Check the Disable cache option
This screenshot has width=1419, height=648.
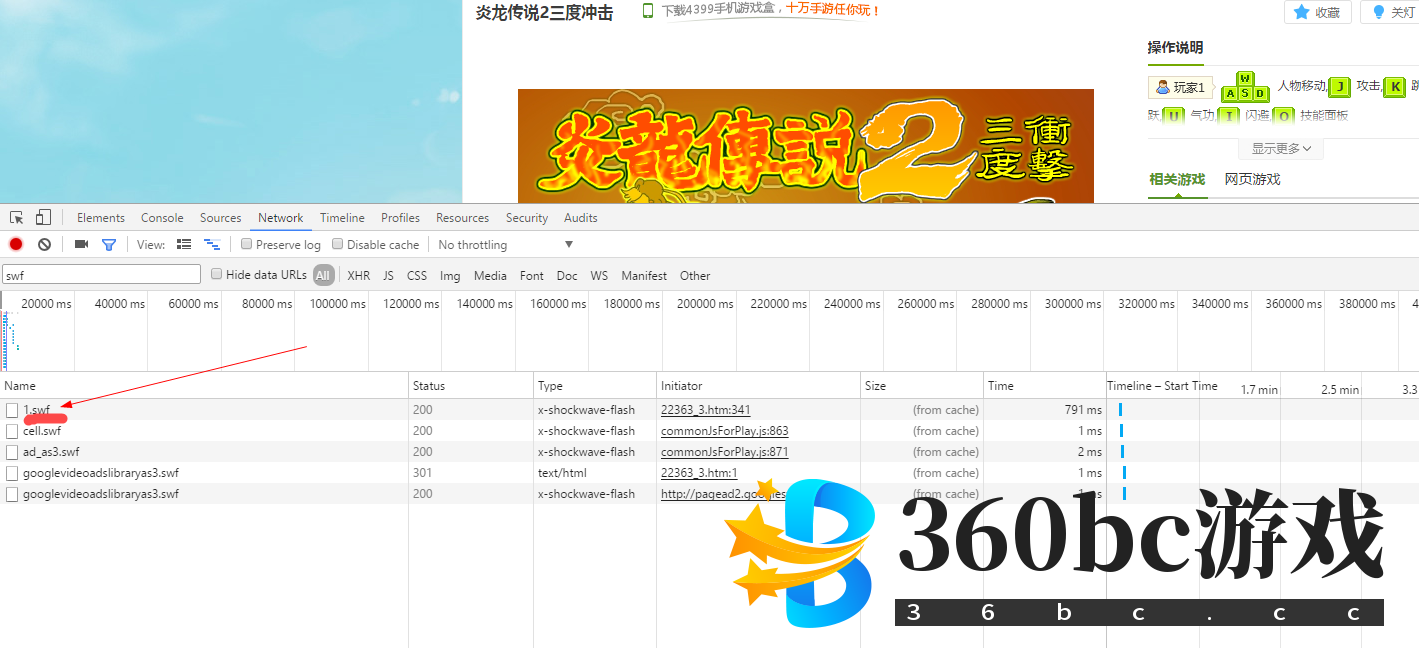coord(338,245)
